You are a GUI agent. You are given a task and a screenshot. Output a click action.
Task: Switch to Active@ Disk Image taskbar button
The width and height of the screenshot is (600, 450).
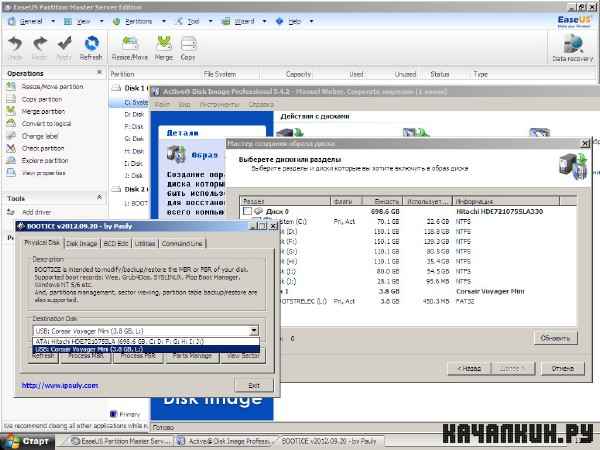(227, 441)
